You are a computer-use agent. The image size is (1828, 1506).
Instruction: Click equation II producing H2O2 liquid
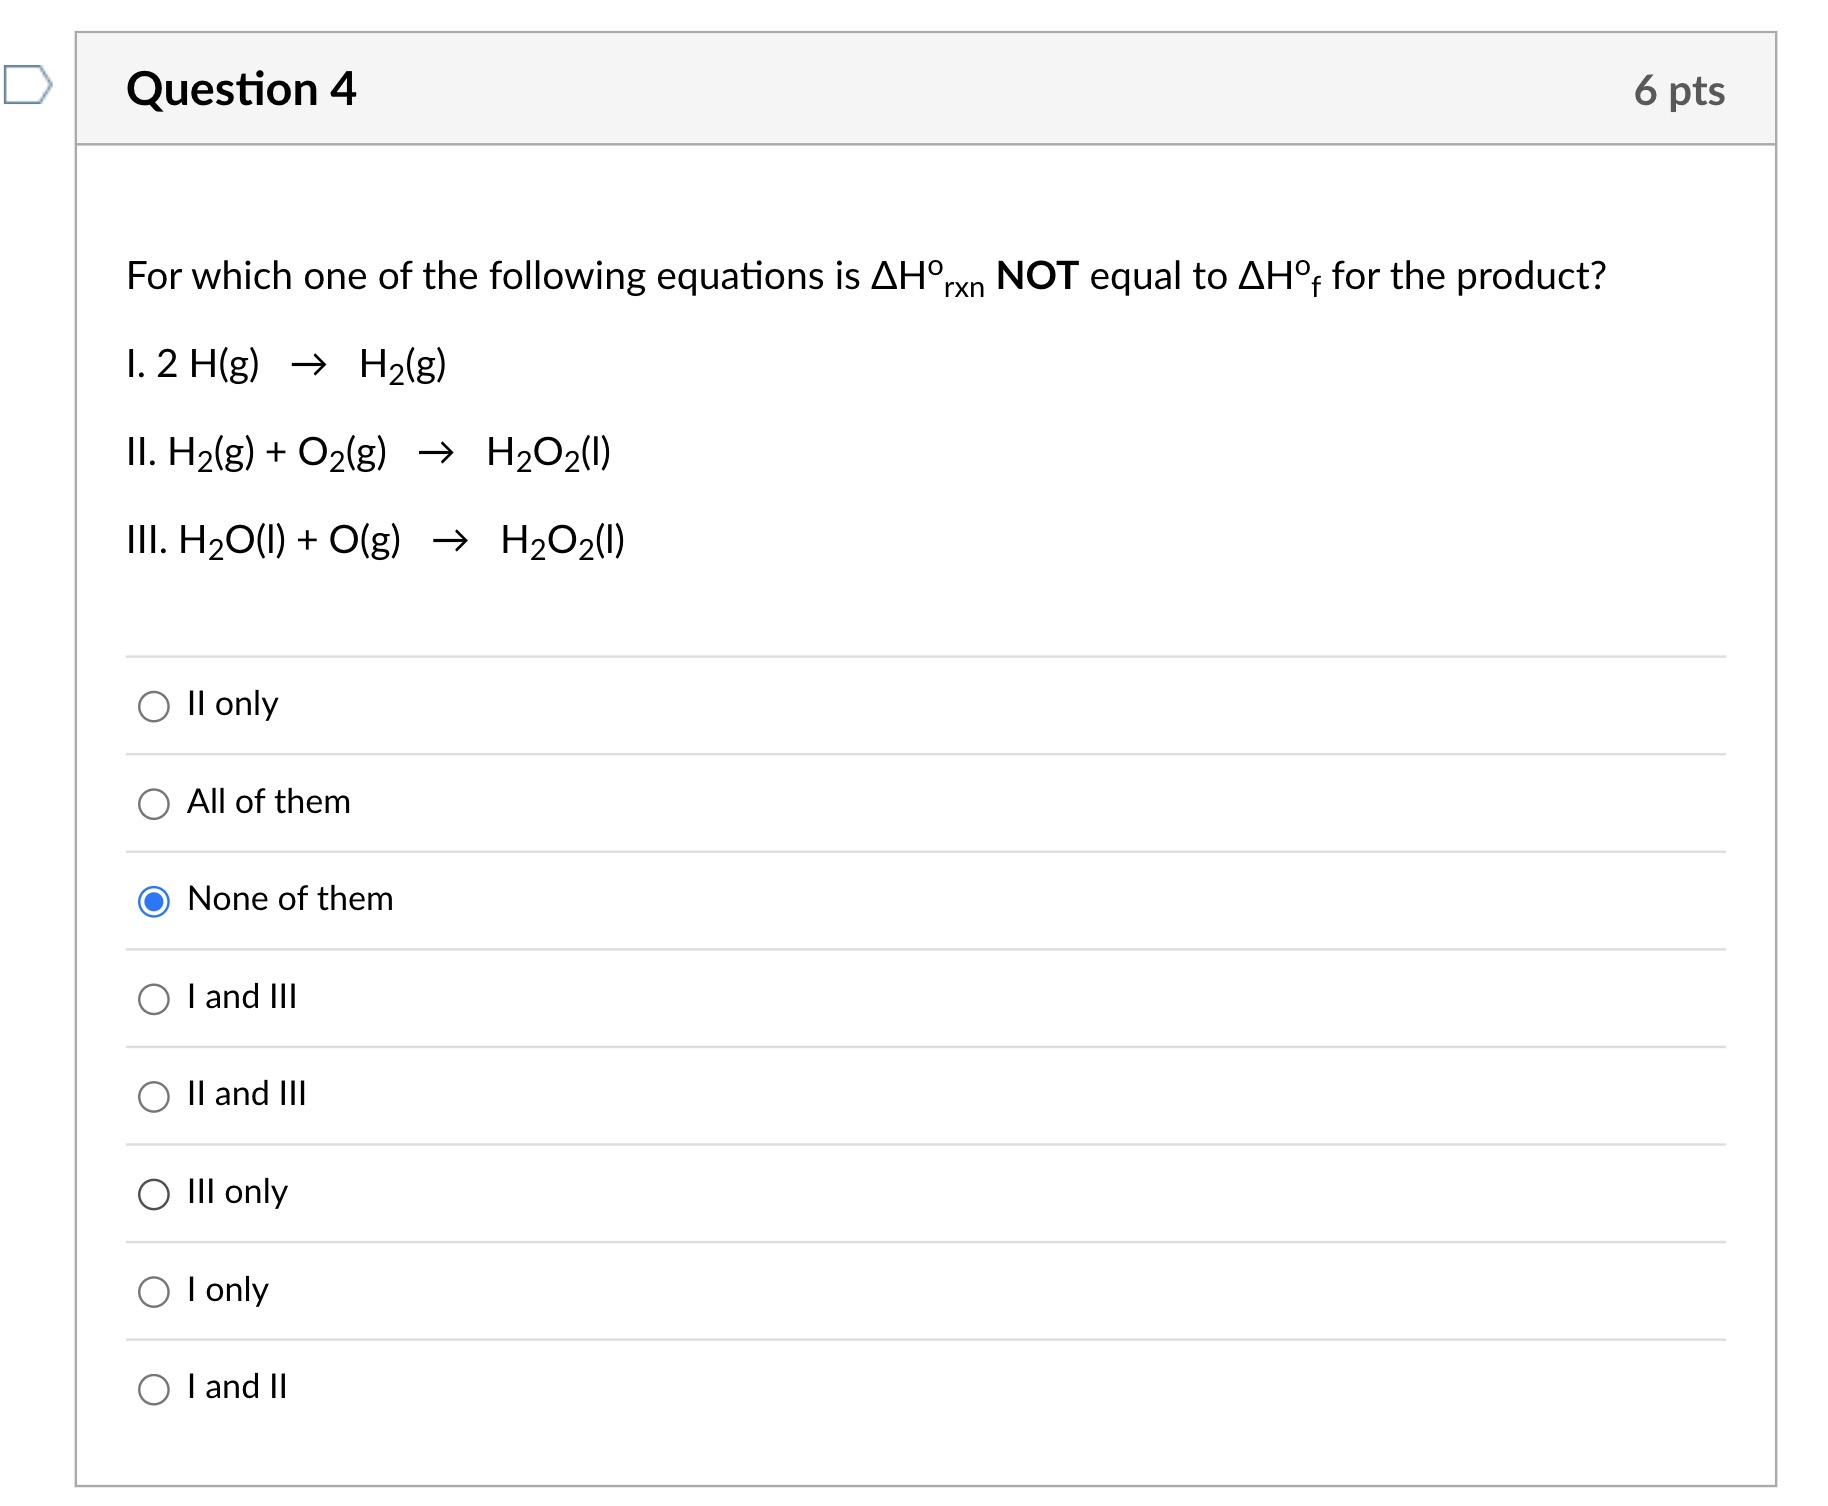coord(366,452)
